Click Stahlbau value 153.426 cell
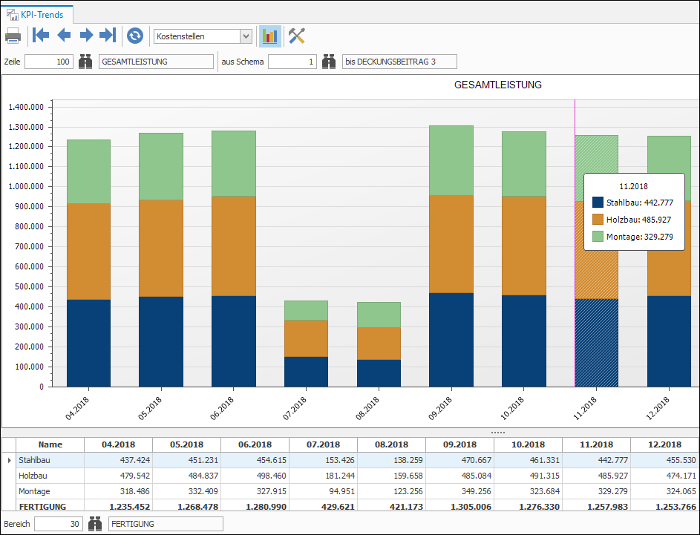 click(323, 460)
